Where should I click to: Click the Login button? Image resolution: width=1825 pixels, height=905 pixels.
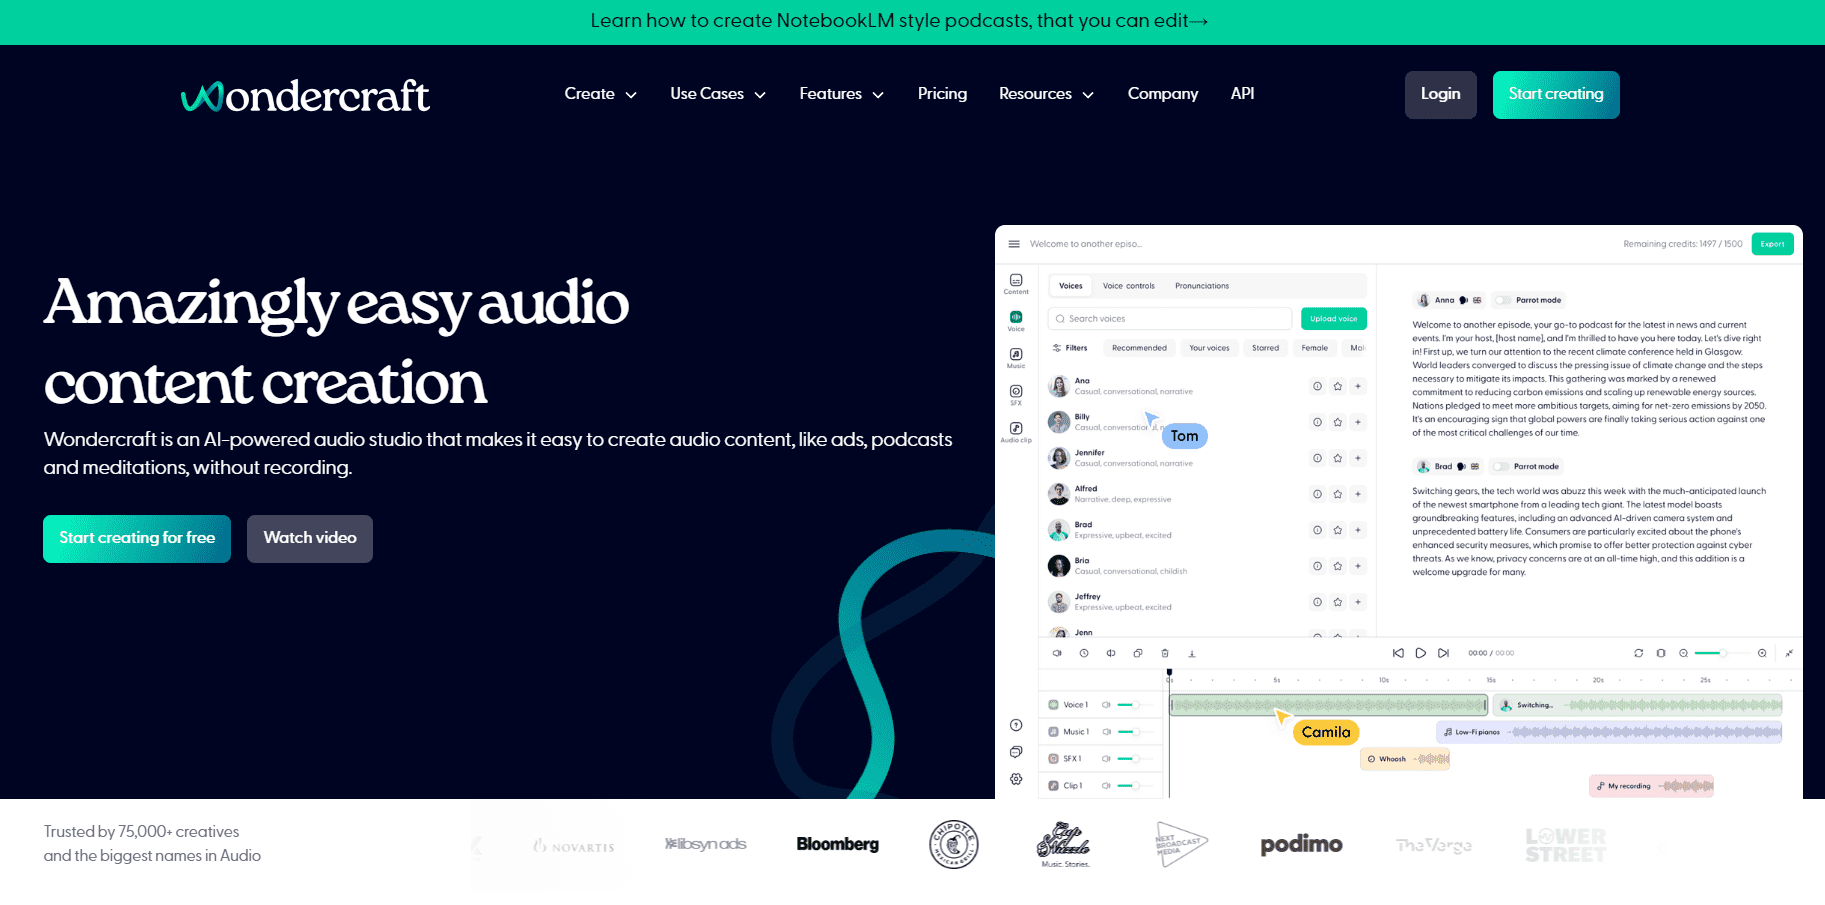point(1441,95)
